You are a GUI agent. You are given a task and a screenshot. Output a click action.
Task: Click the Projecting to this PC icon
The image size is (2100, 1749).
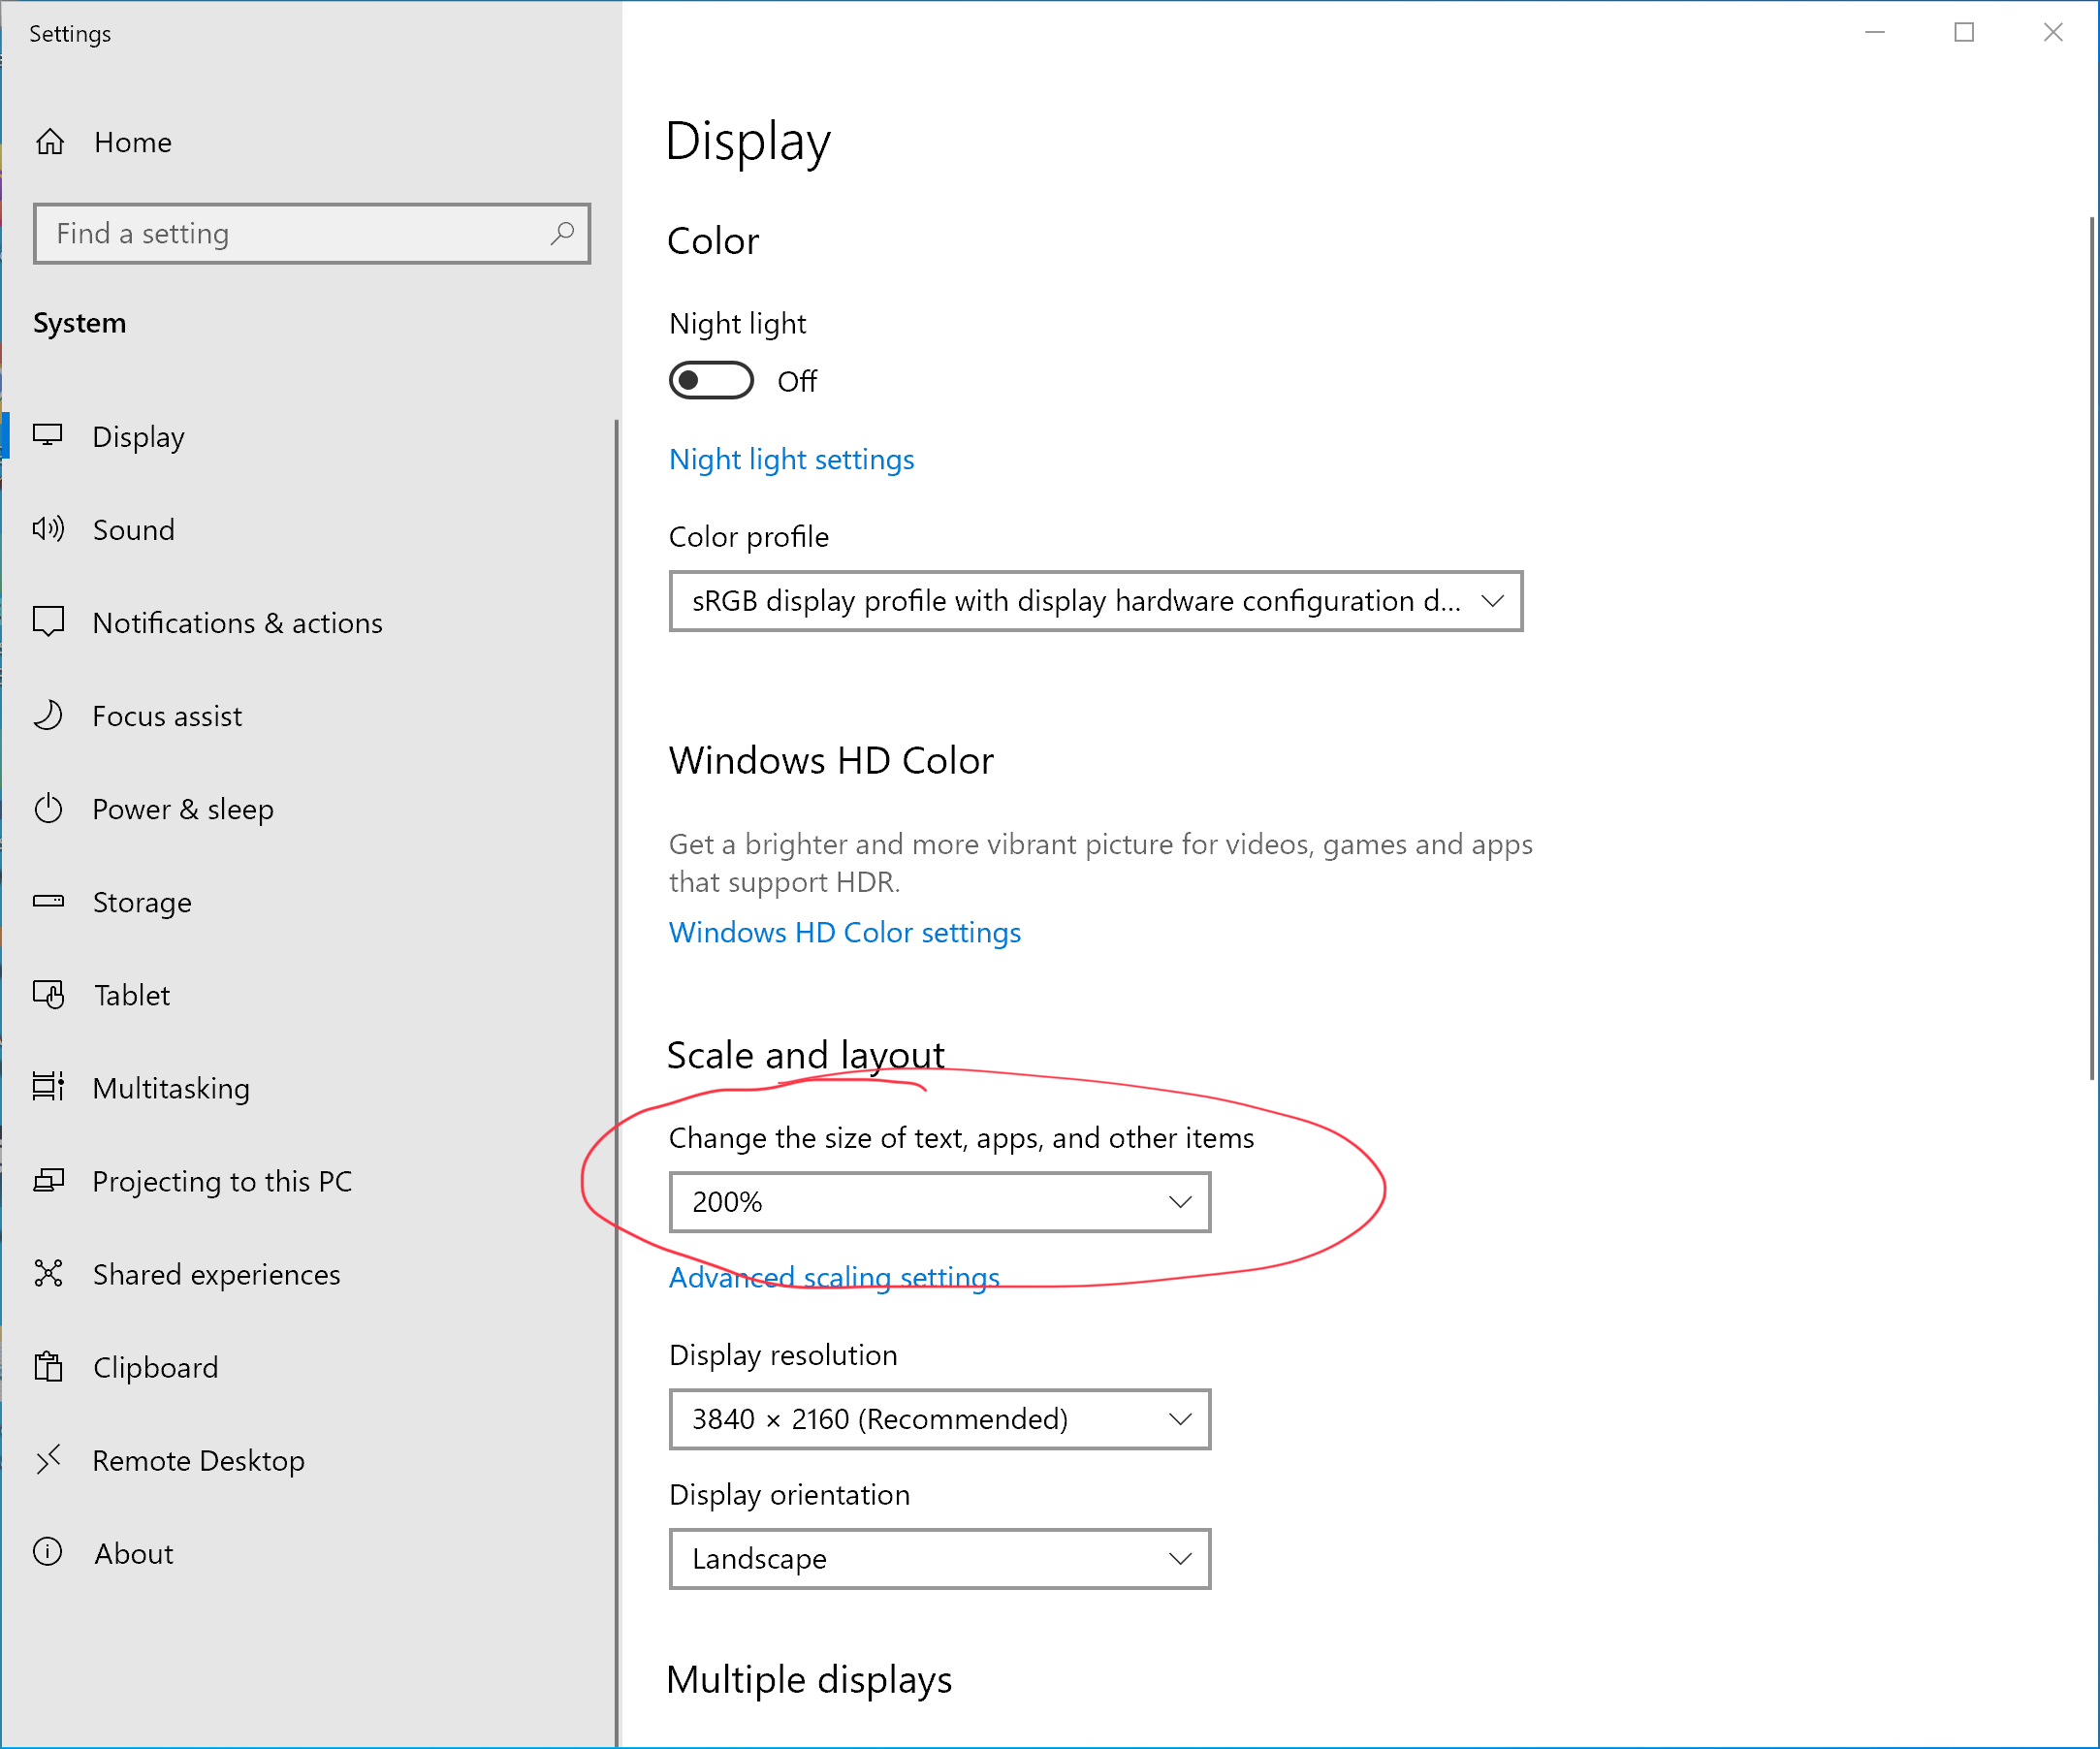pos(48,1181)
